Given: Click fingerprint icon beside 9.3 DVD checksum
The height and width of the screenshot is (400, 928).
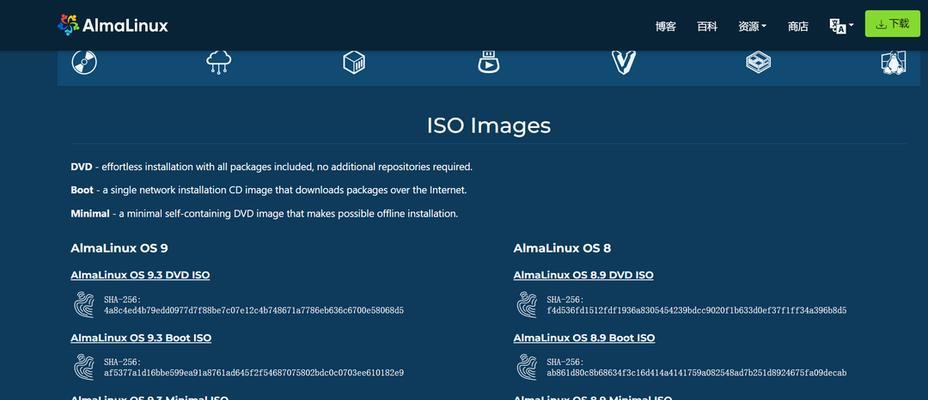Looking at the screenshot, I should pyautogui.click(x=84, y=305).
